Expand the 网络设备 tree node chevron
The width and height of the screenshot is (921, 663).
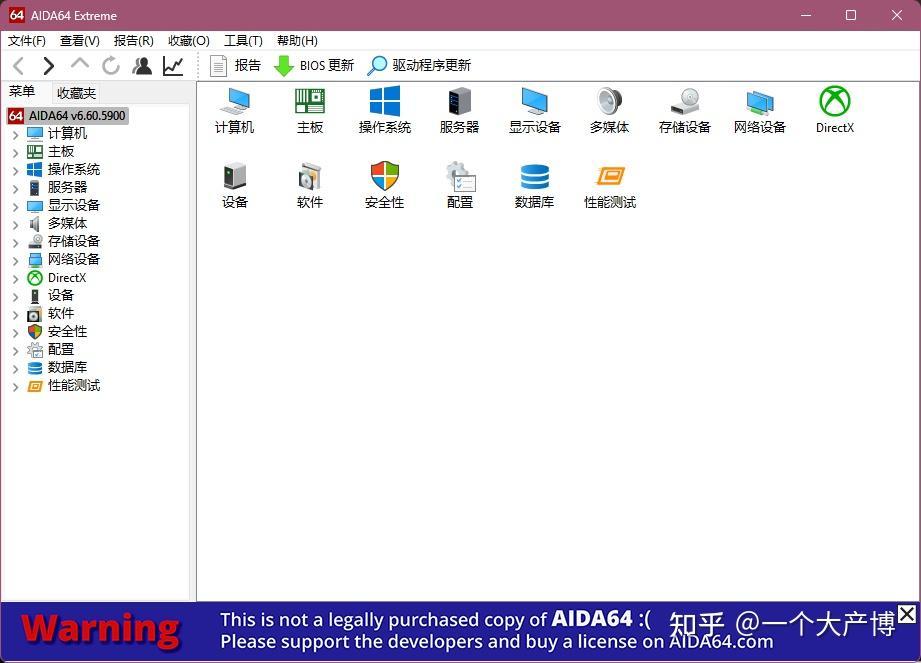[16, 261]
